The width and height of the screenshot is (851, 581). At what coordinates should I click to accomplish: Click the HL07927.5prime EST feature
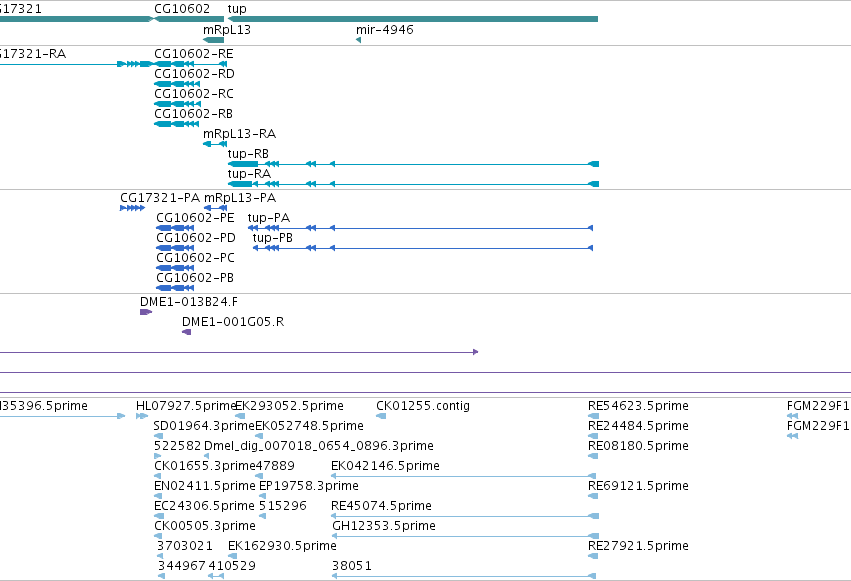pyautogui.click(x=142, y=416)
